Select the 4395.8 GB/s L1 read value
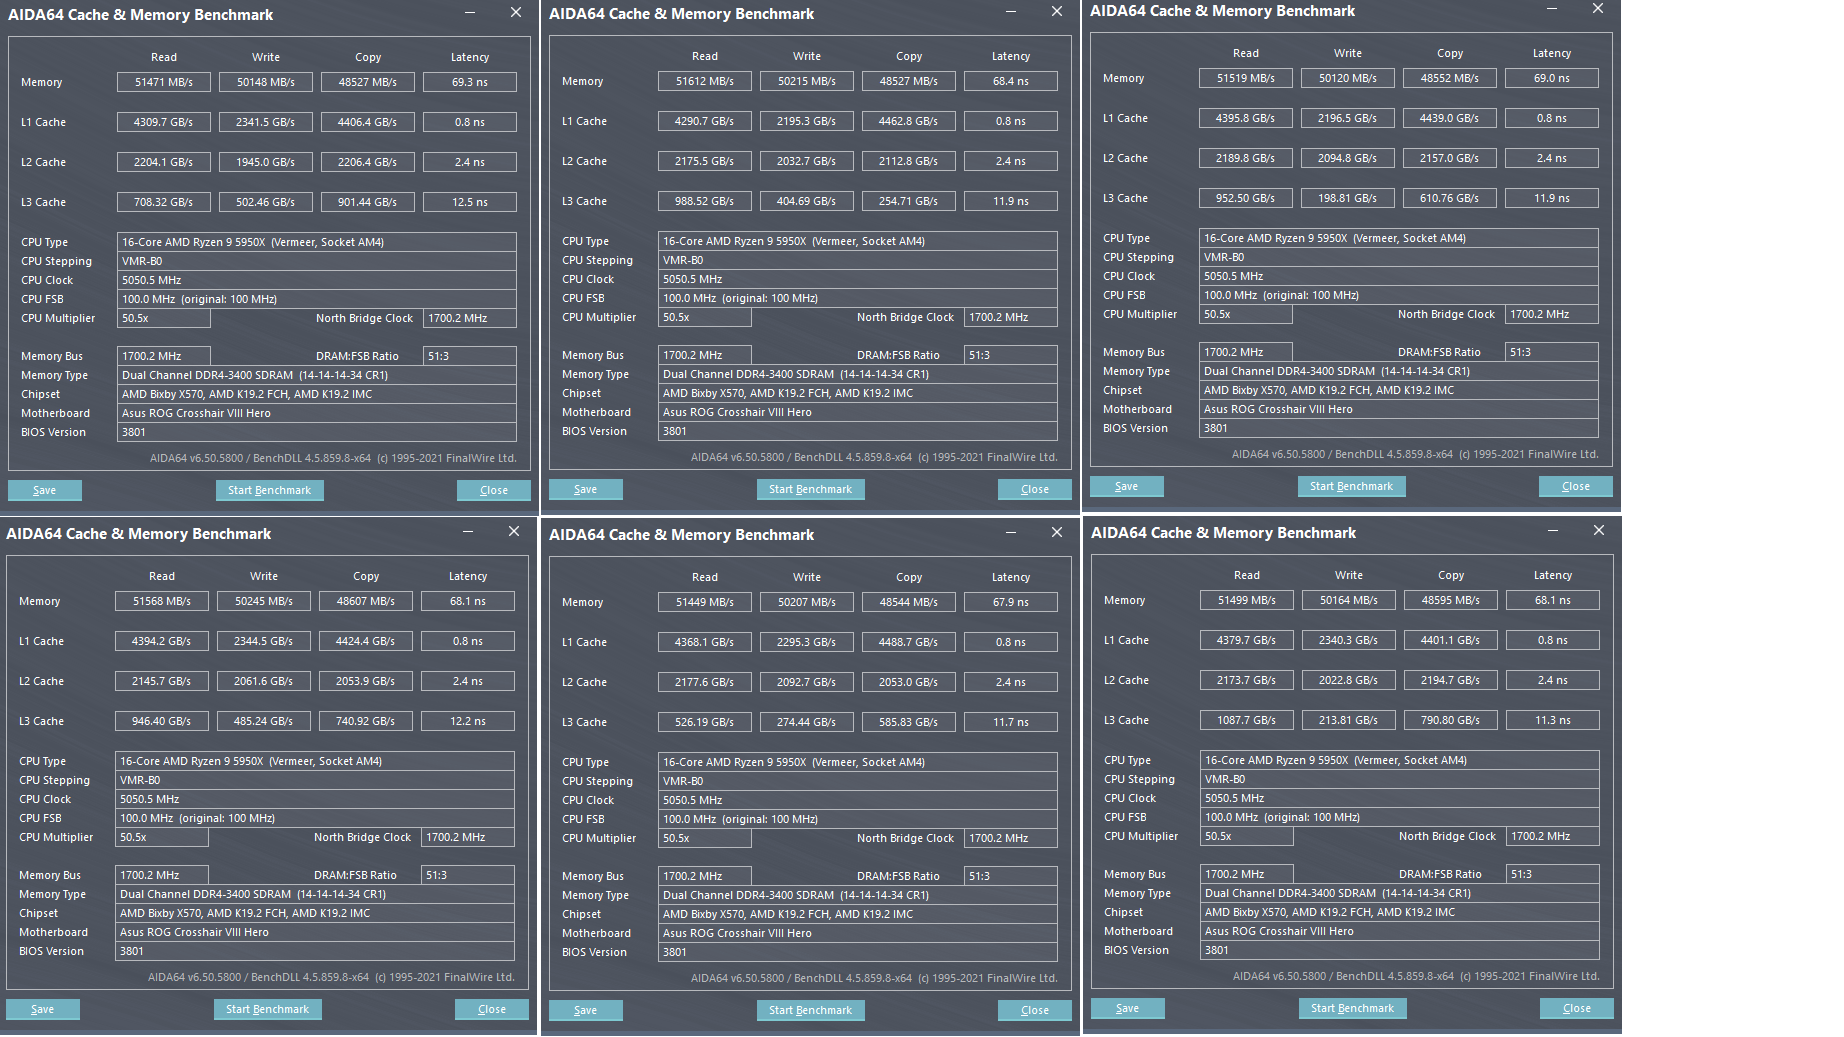This screenshot has height=1037, width=1844. [x=1246, y=118]
